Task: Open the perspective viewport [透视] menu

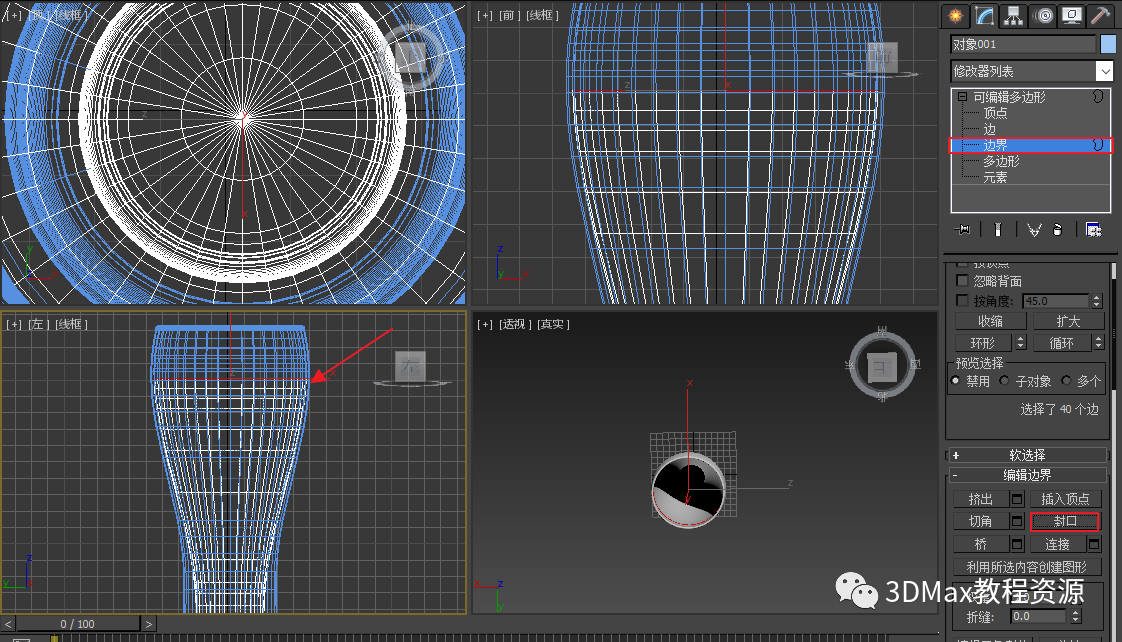Action: [x=514, y=324]
